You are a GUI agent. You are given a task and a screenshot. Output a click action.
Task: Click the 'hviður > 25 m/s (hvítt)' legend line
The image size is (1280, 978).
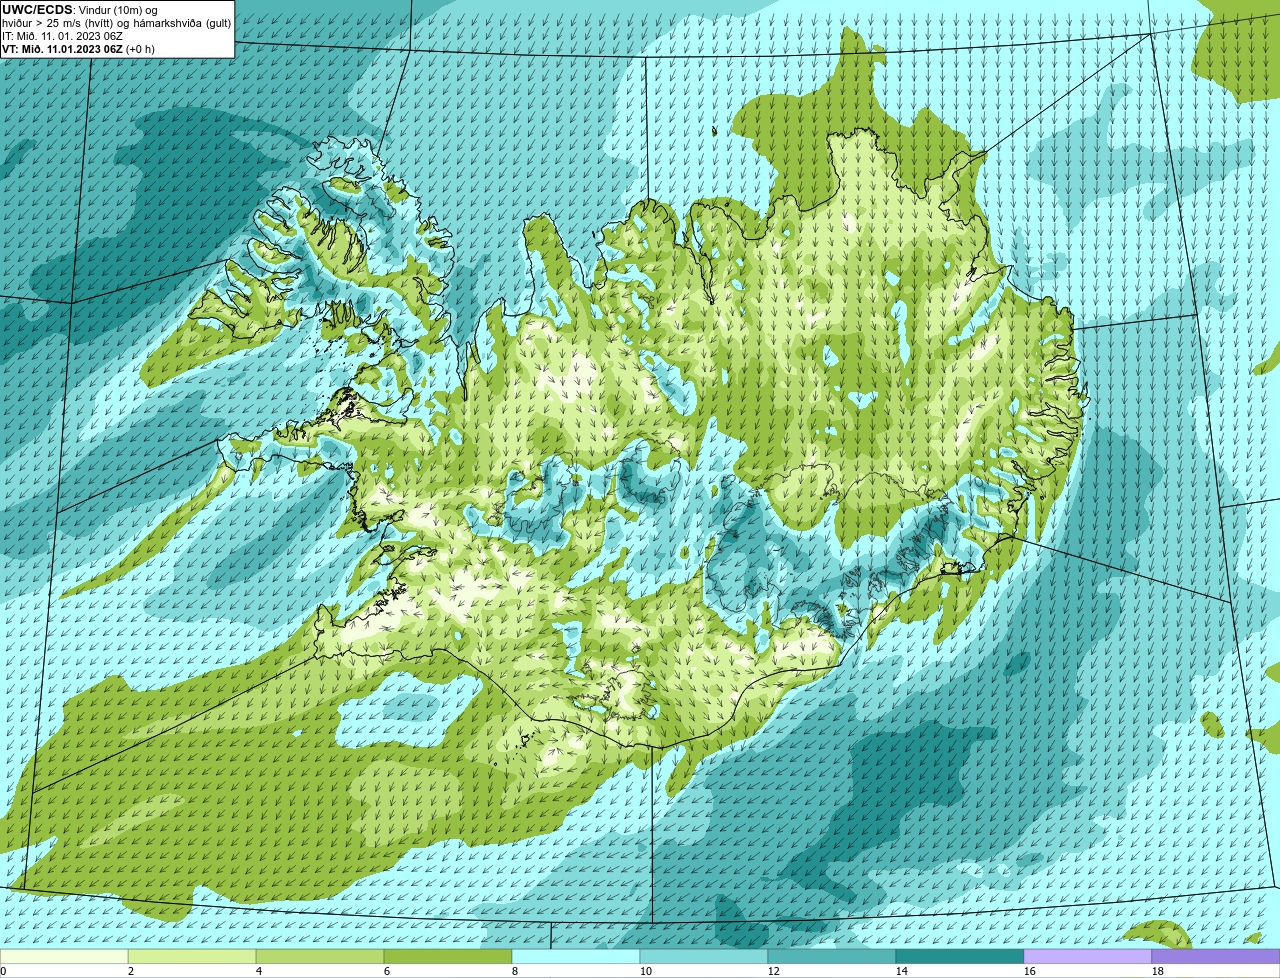[58, 23]
